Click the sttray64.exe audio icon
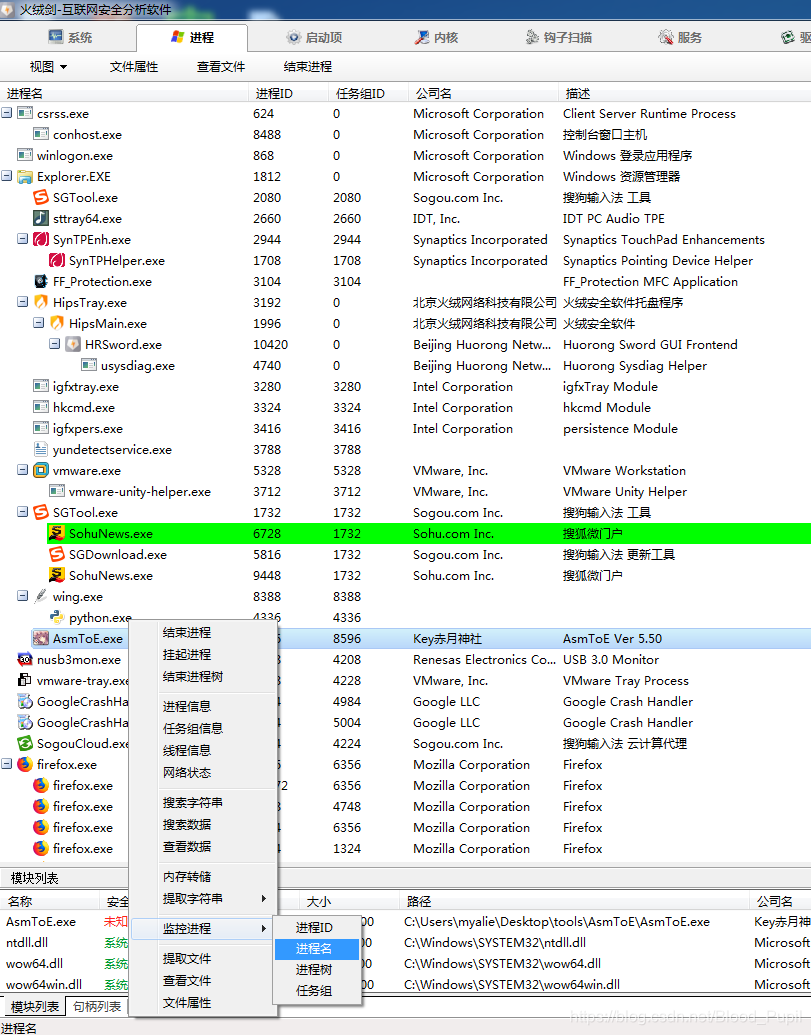 click(41, 218)
